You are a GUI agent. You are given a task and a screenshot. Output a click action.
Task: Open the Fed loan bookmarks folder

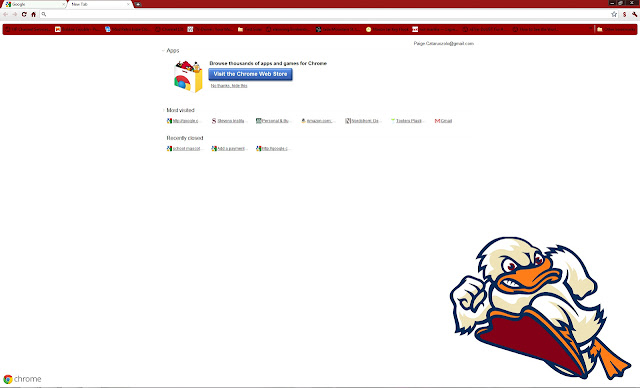tap(250, 29)
